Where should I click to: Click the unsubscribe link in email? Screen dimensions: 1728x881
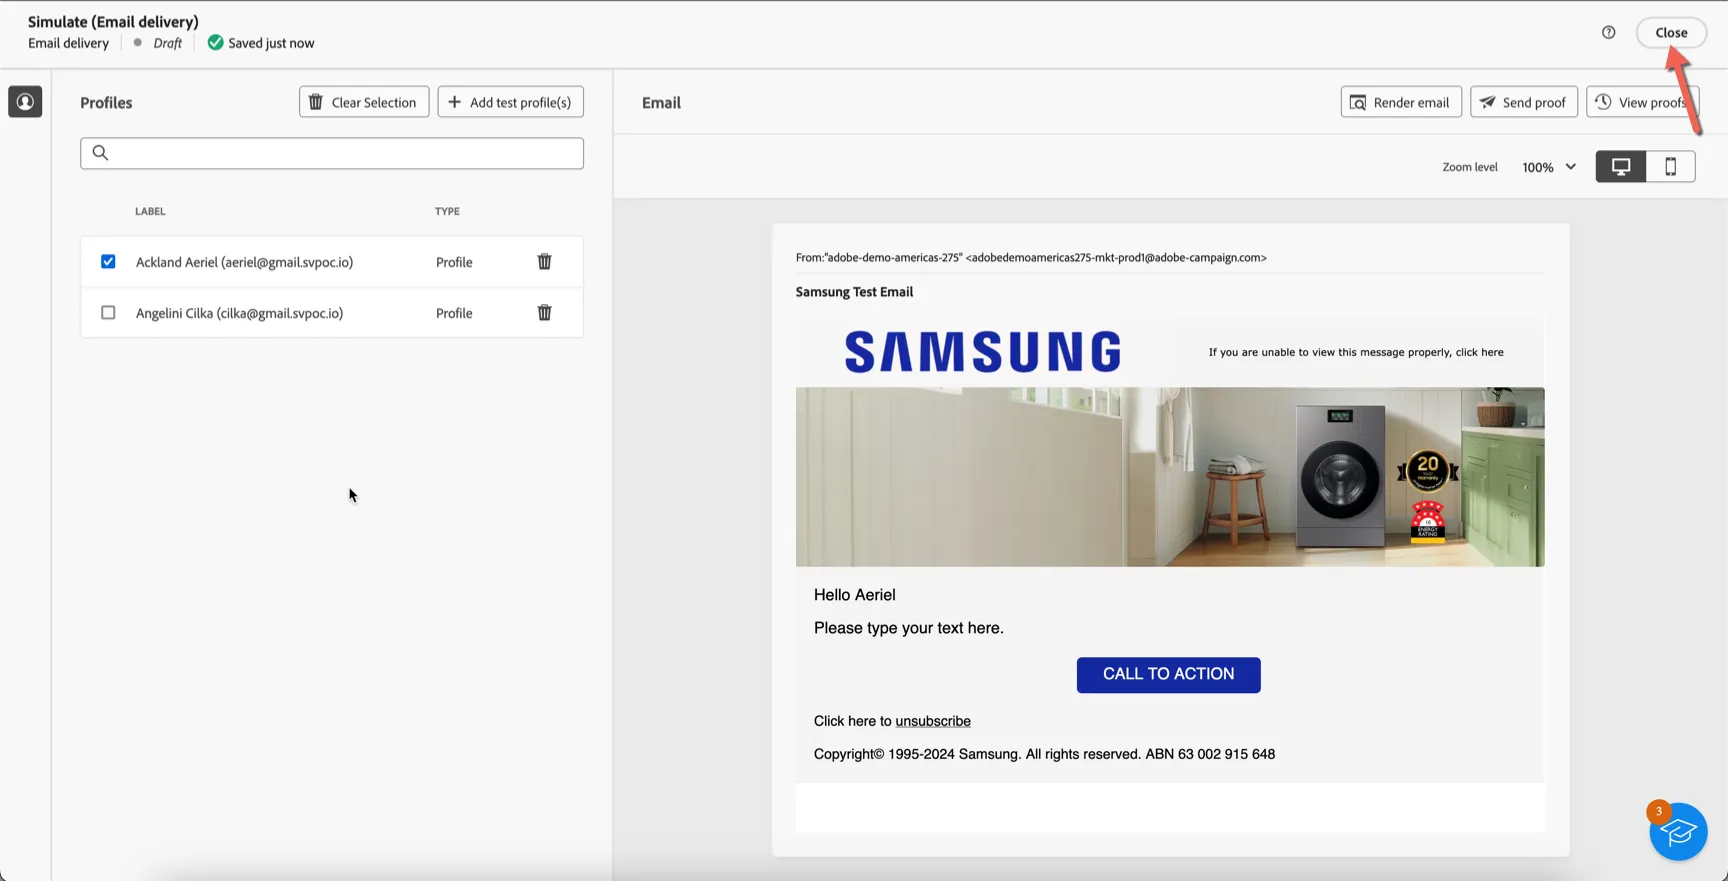coord(933,721)
